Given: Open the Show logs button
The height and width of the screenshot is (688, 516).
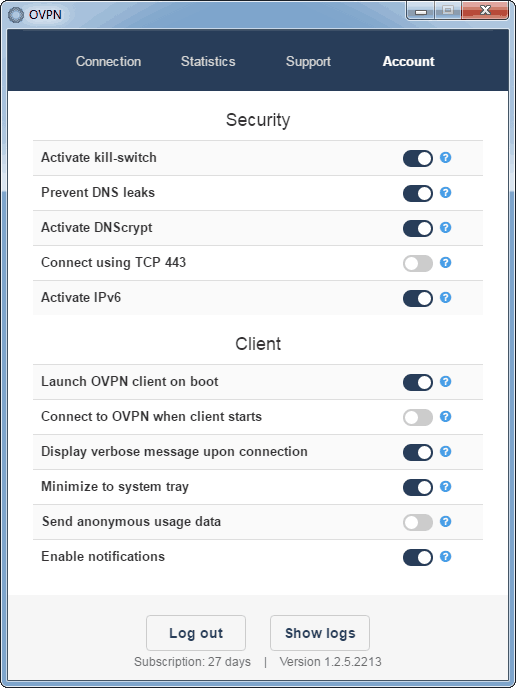Looking at the screenshot, I should pyautogui.click(x=320, y=633).
